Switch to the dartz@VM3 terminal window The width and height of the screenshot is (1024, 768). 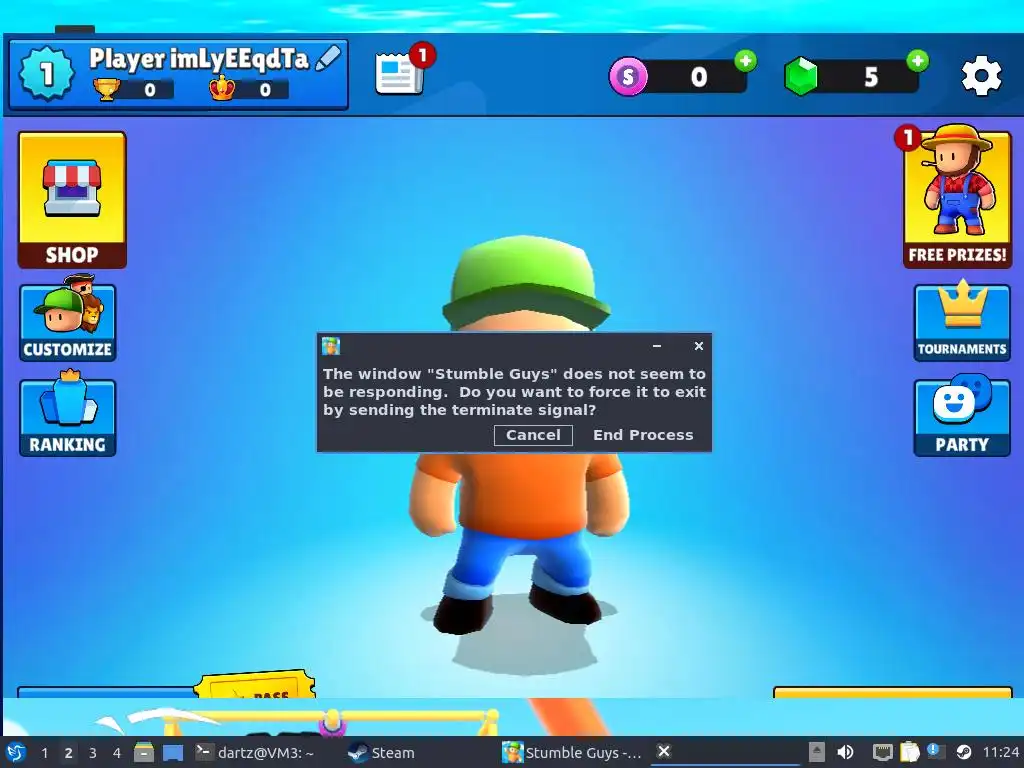[x=255, y=752]
